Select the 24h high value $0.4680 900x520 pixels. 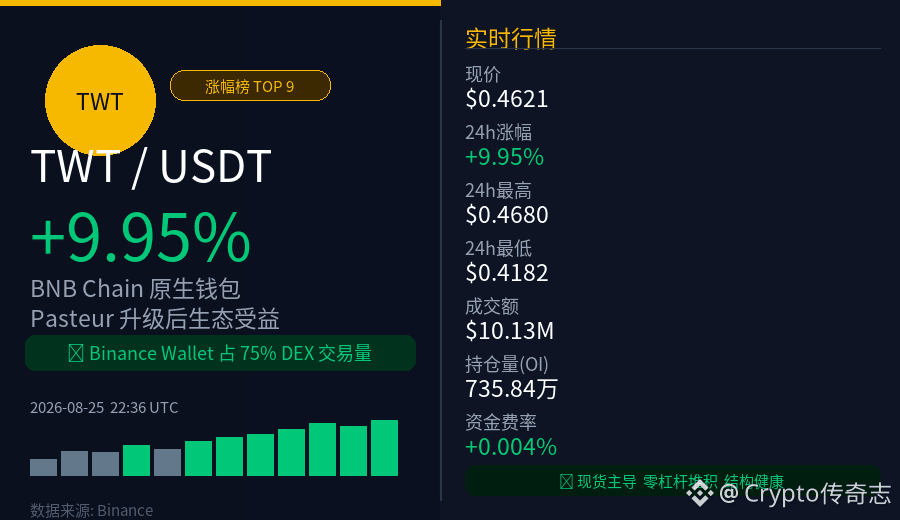click(507, 215)
